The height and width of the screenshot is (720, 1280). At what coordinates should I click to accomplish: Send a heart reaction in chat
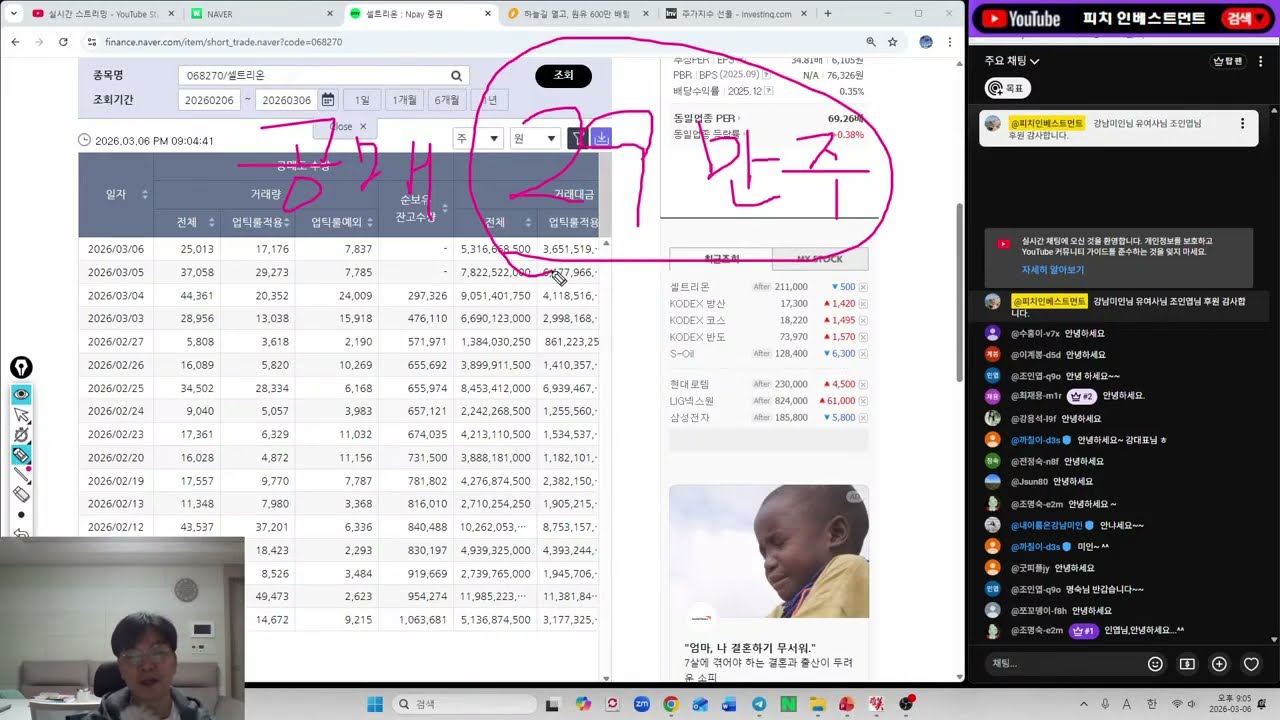click(1251, 664)
